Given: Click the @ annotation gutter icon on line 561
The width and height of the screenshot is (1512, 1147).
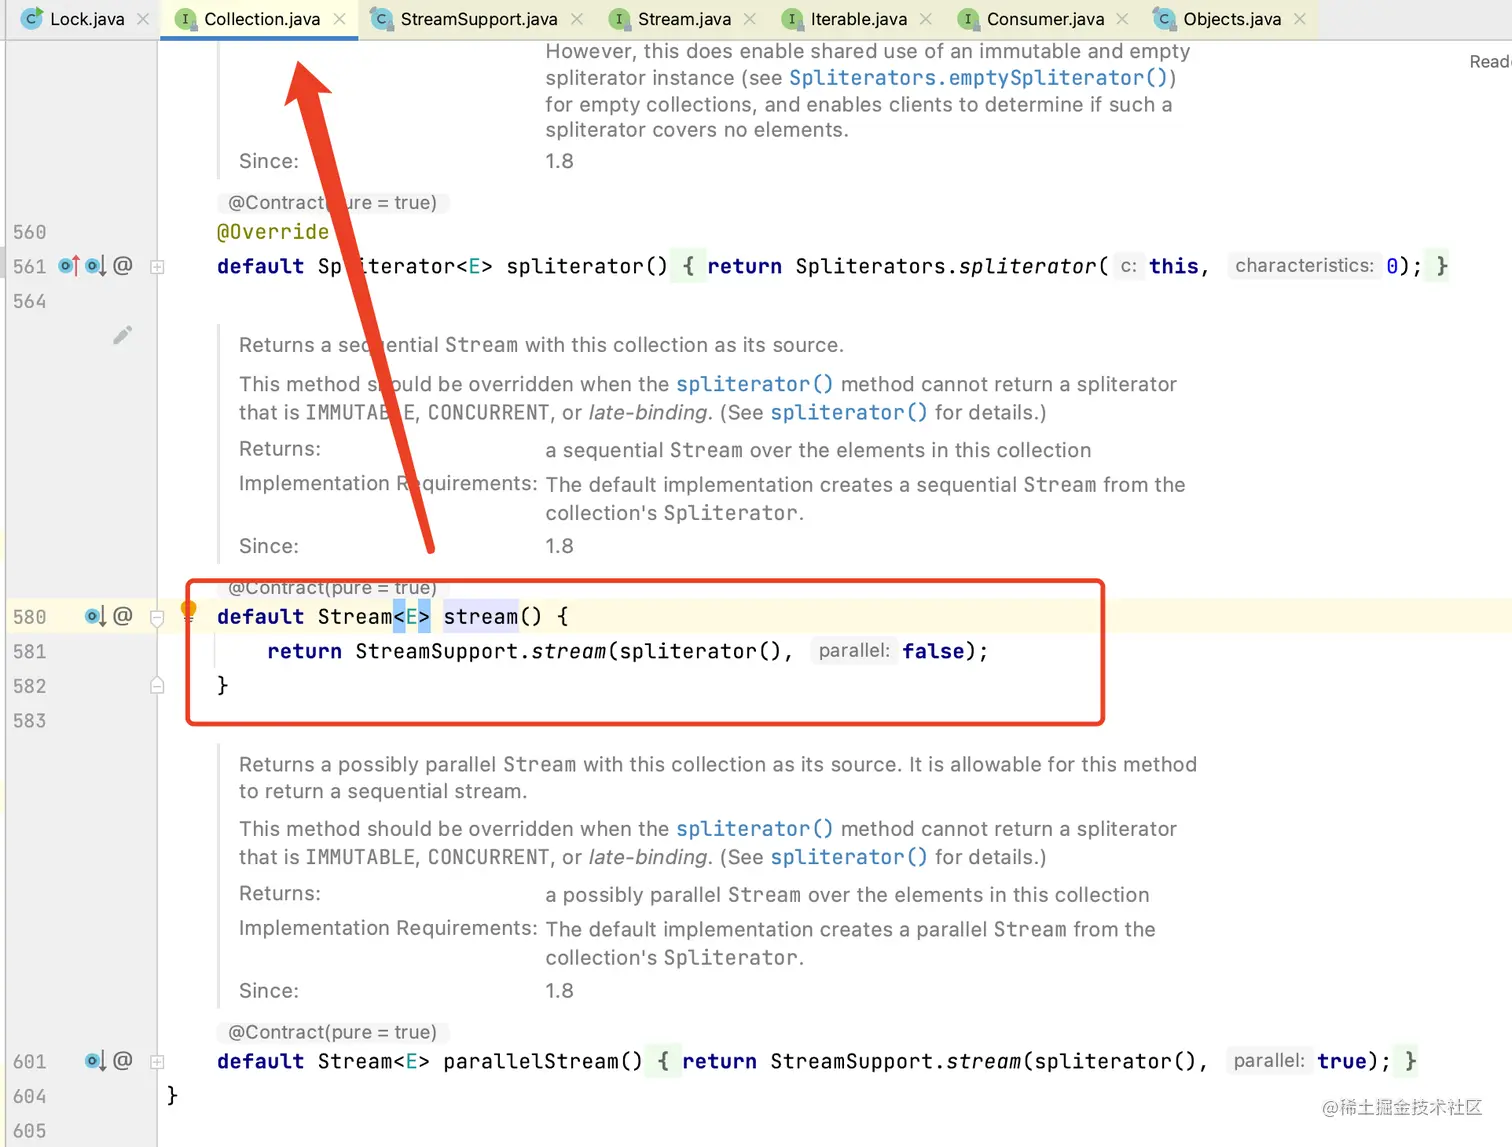Looking at the screenshot, I should [122, 266].
